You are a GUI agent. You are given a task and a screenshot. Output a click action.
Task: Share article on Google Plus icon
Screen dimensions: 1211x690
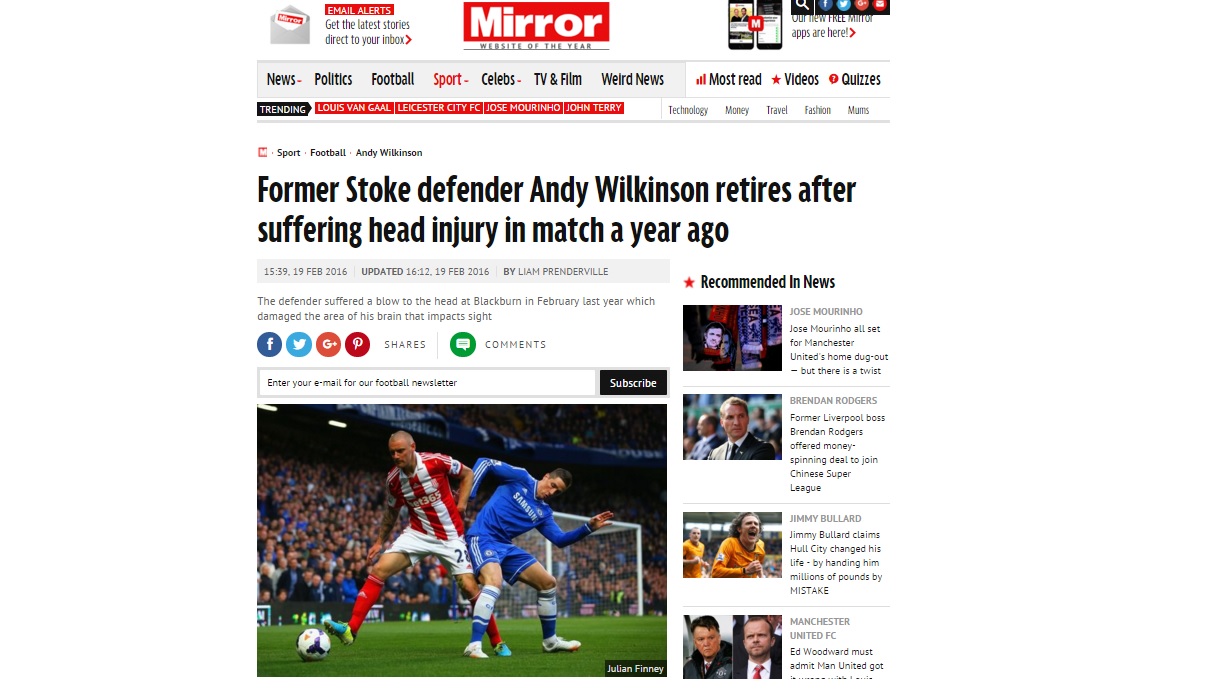(x=329, y=345)
